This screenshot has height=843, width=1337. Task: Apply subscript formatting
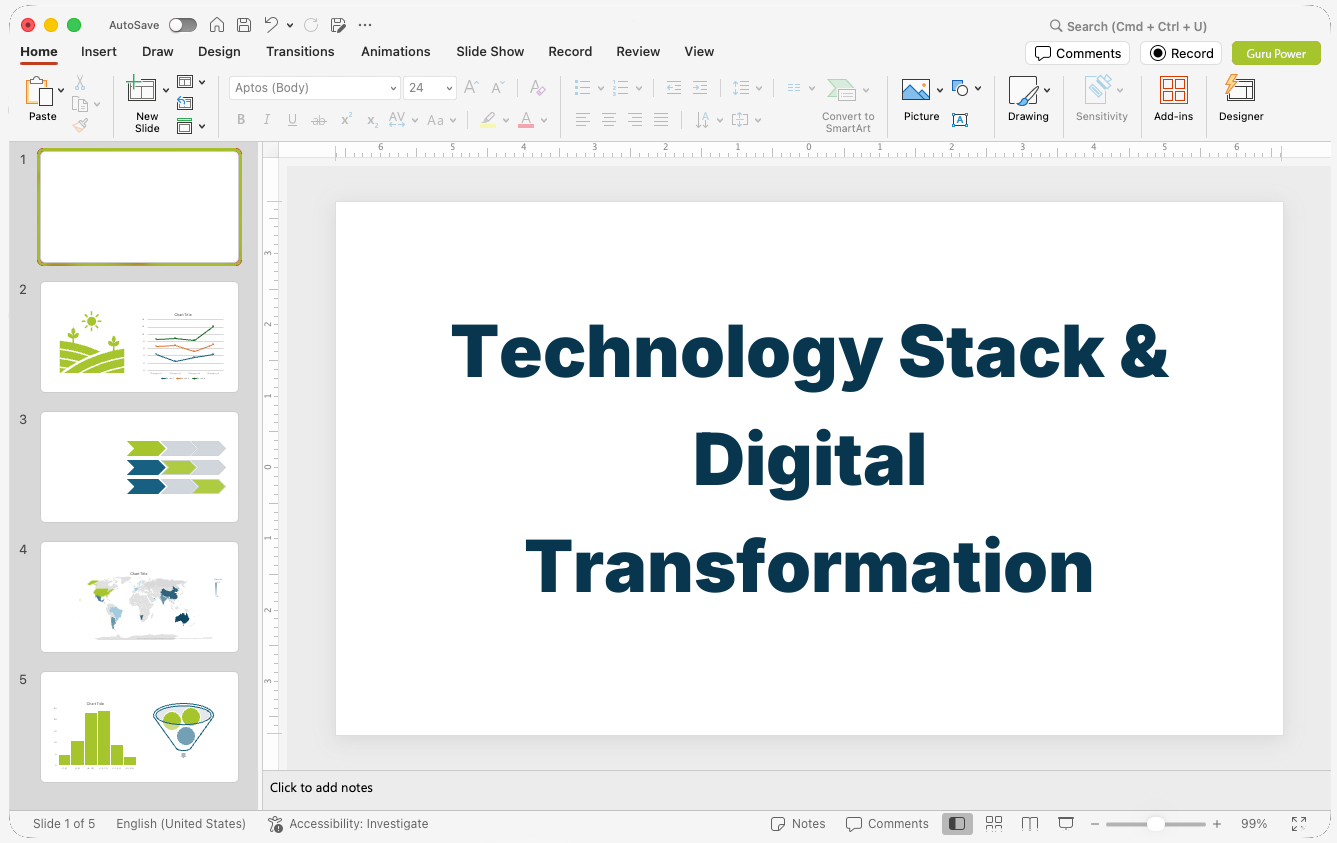[372, 120]
